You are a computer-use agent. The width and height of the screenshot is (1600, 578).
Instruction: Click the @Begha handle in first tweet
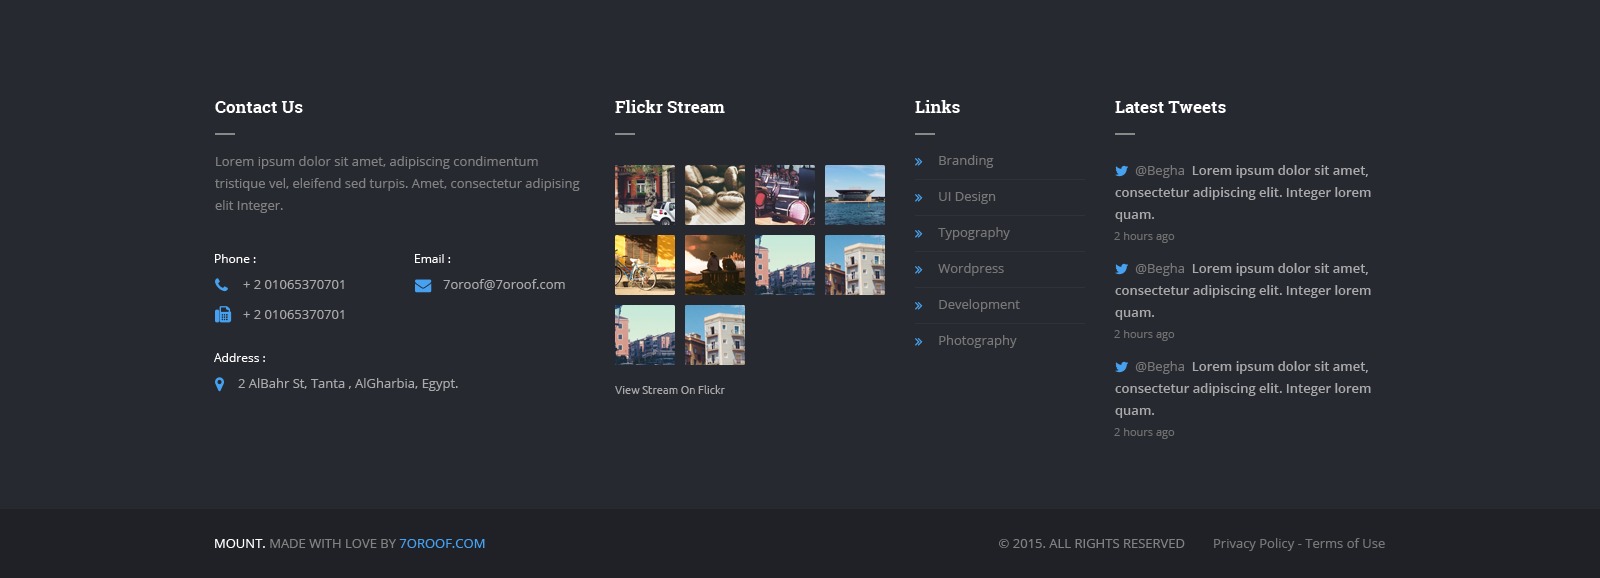(1160, 171)
